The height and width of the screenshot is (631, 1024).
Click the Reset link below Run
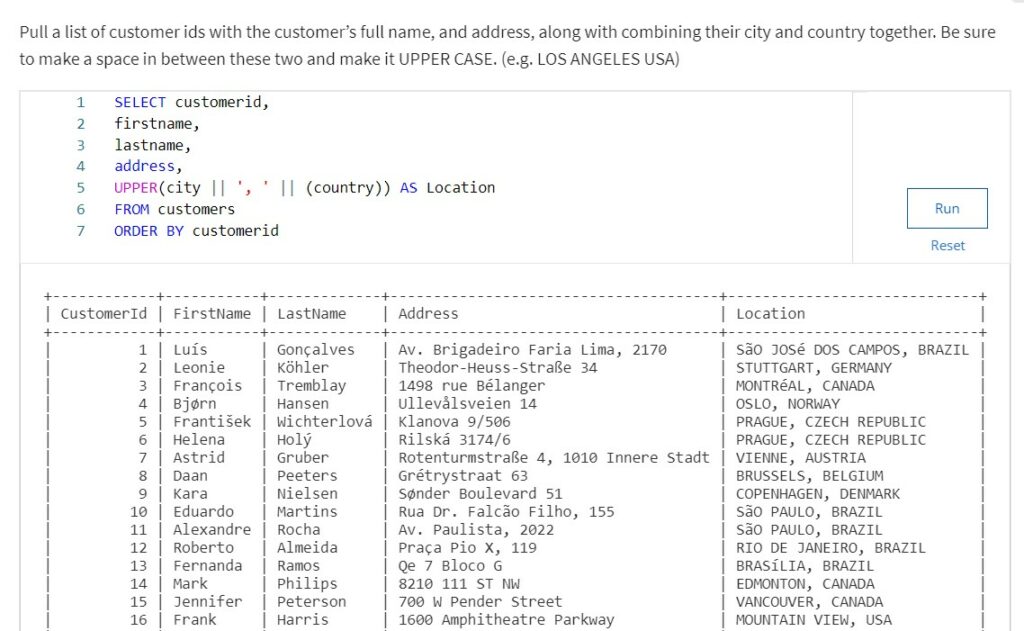pyautogui.click(x=946, y=245)
